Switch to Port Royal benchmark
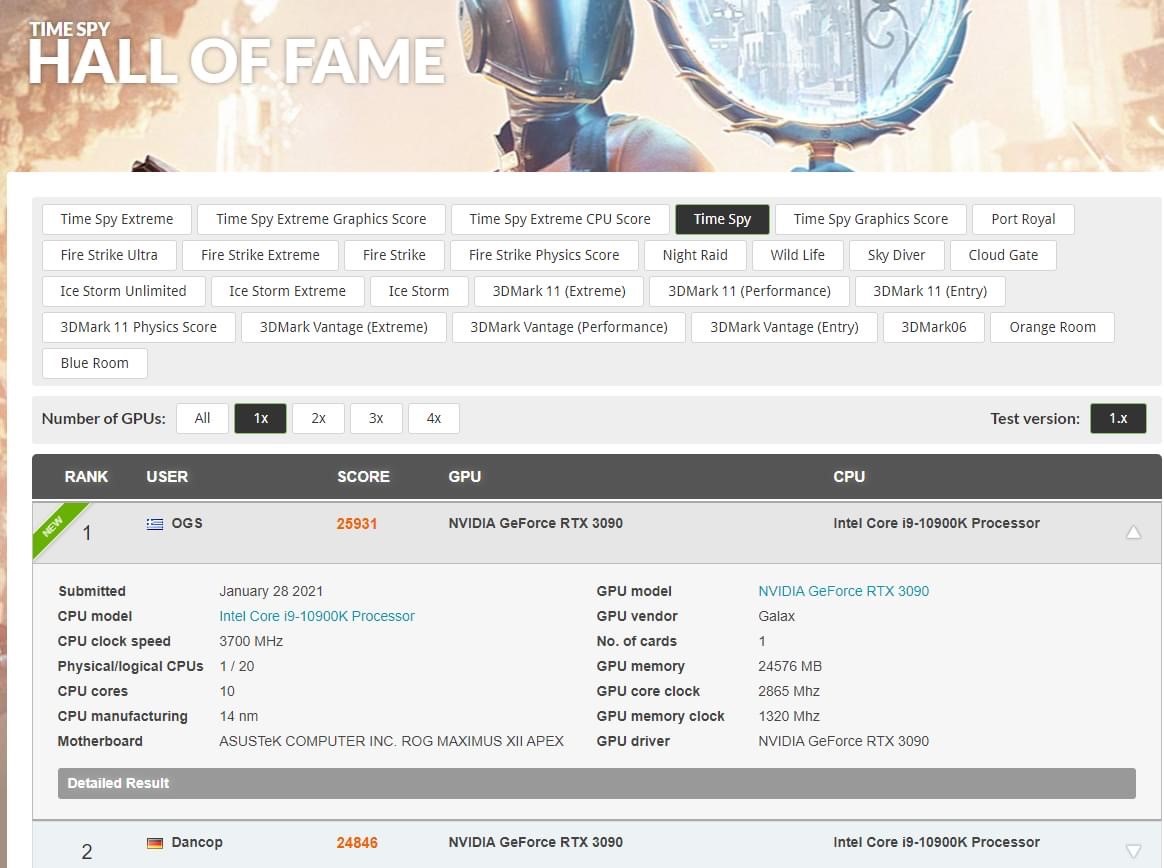Image resolution: width=1164 pixels, height=868 pixels. 1023,219
